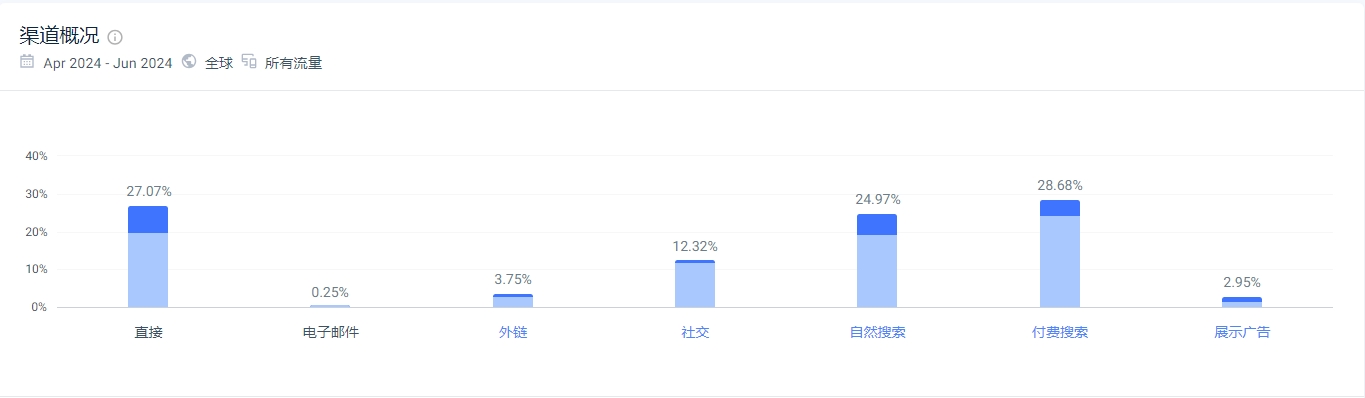1365x398 pixels.
Task: Click the 展示广告 bar showing 2.95%
Action: 1242,302
